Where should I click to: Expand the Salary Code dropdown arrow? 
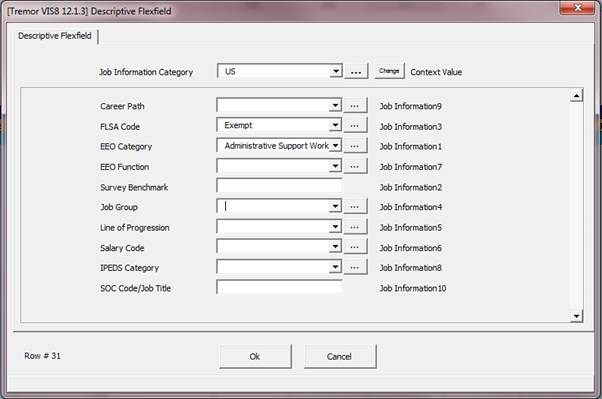pos(335,247)
